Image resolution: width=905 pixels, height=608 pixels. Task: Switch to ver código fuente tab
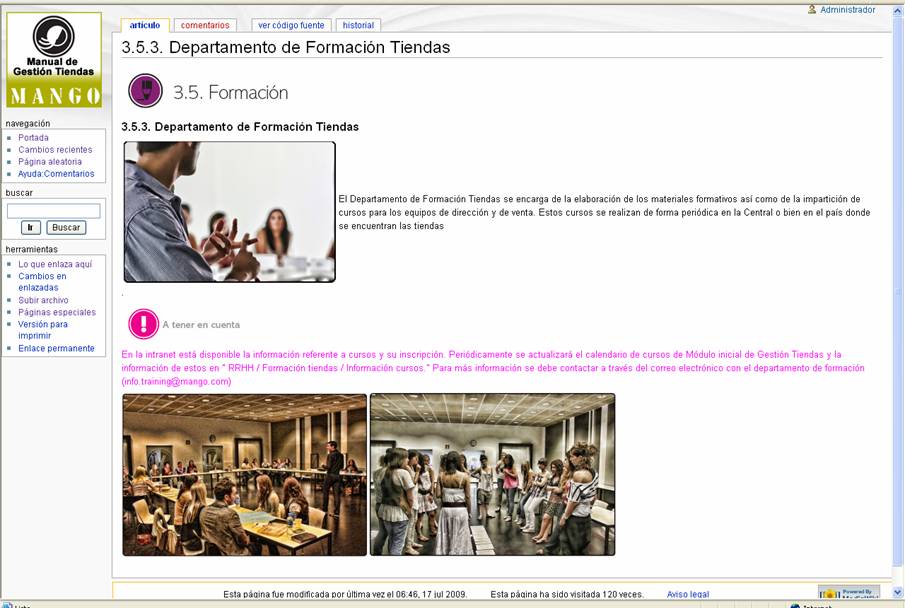pos(291,25)
